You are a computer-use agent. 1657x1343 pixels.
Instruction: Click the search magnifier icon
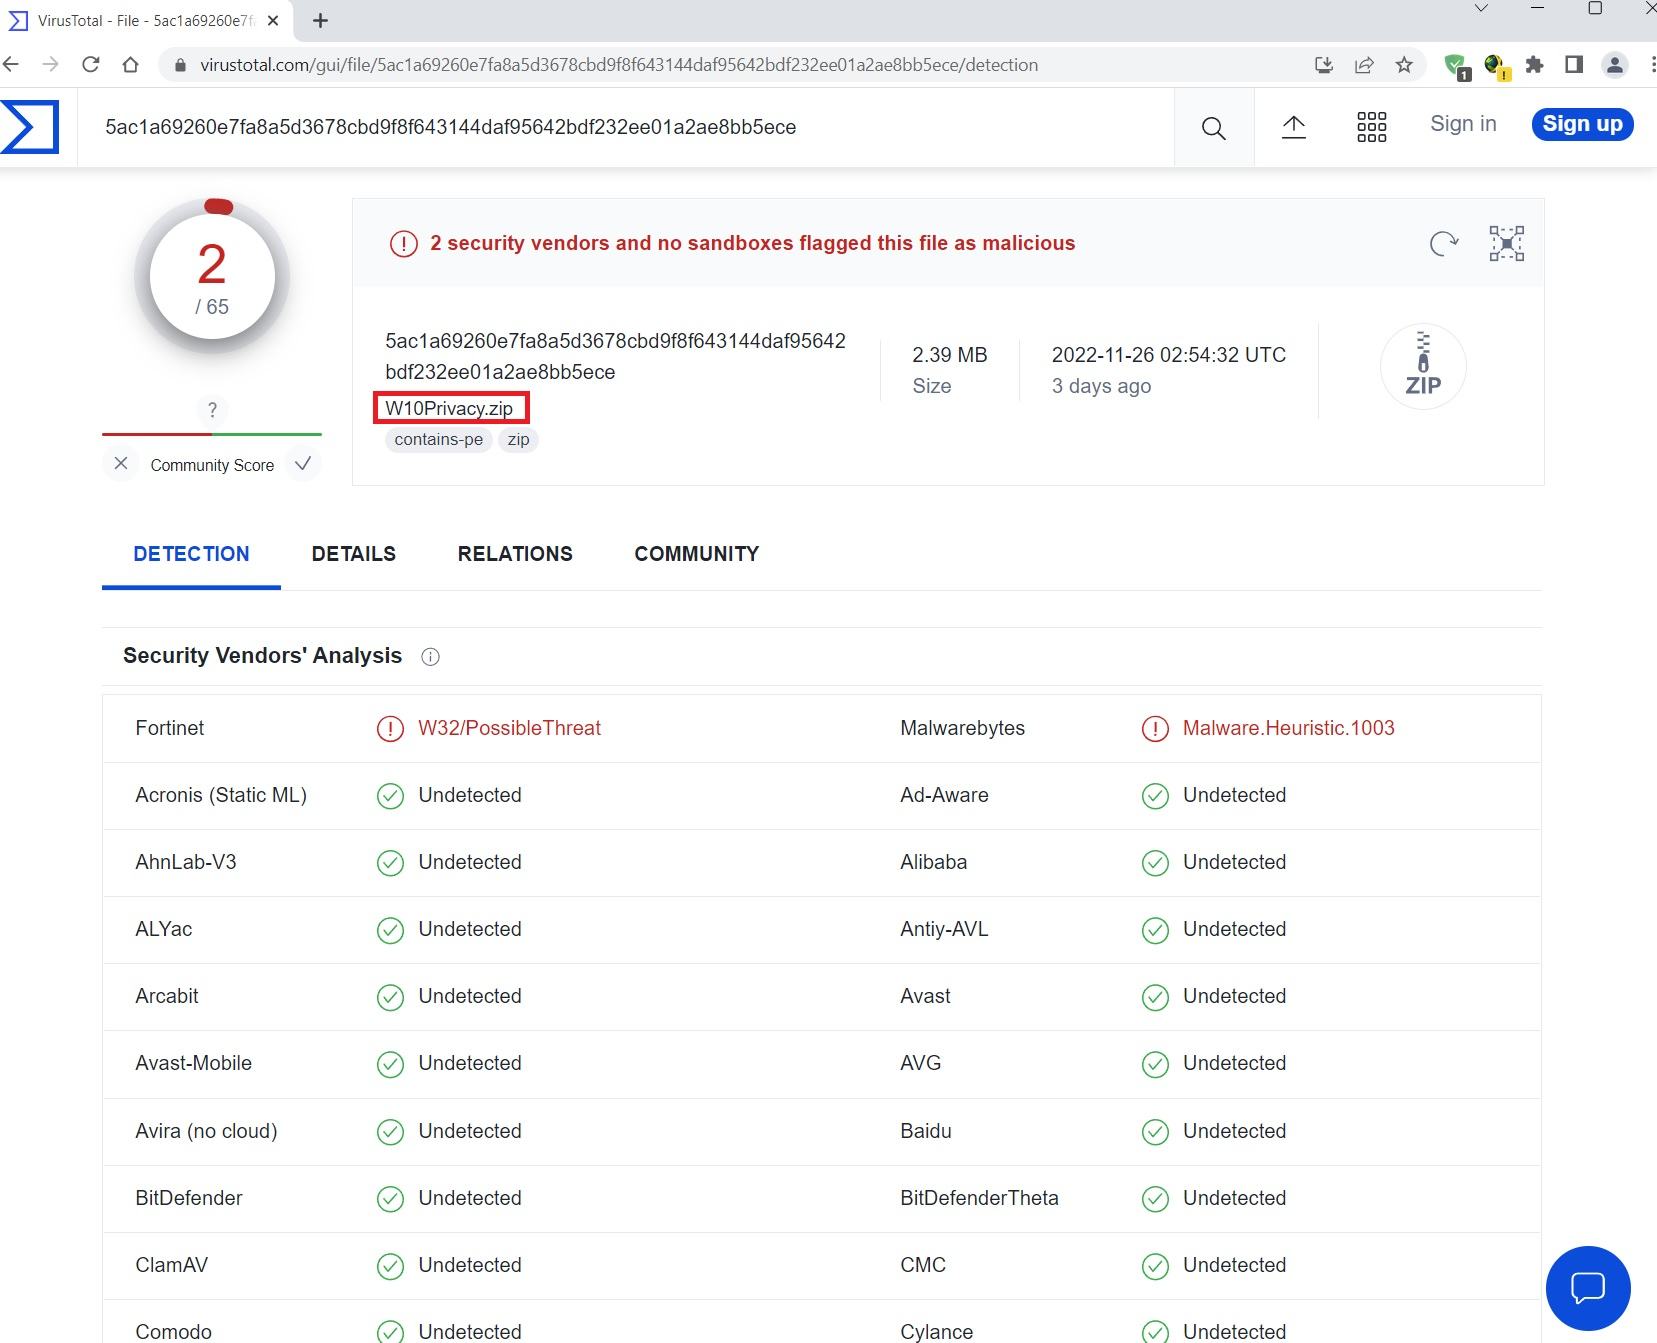click(1213, 128)
